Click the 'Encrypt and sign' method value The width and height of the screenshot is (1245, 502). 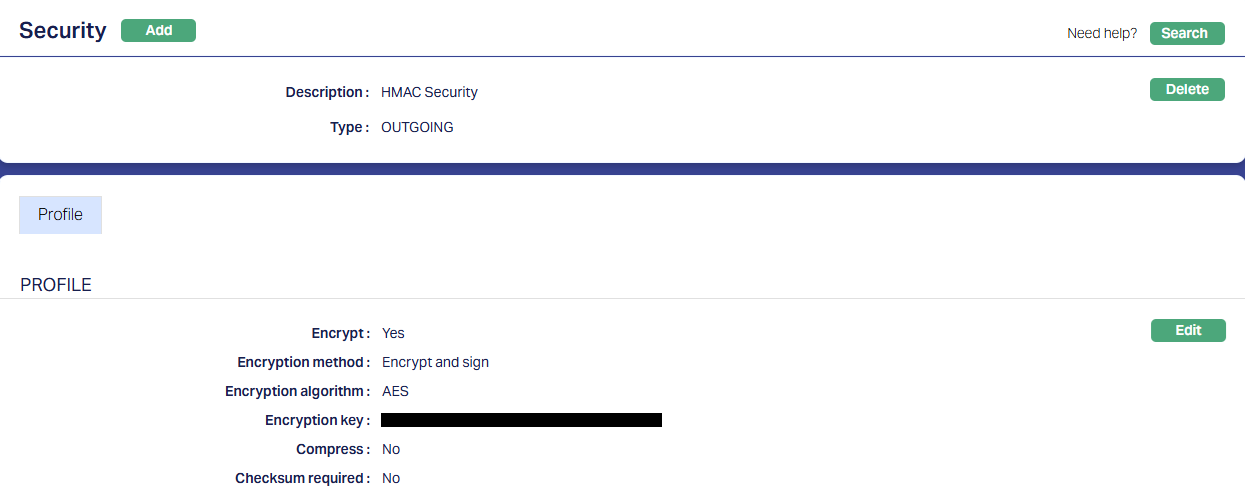click(x=435, y=362)
